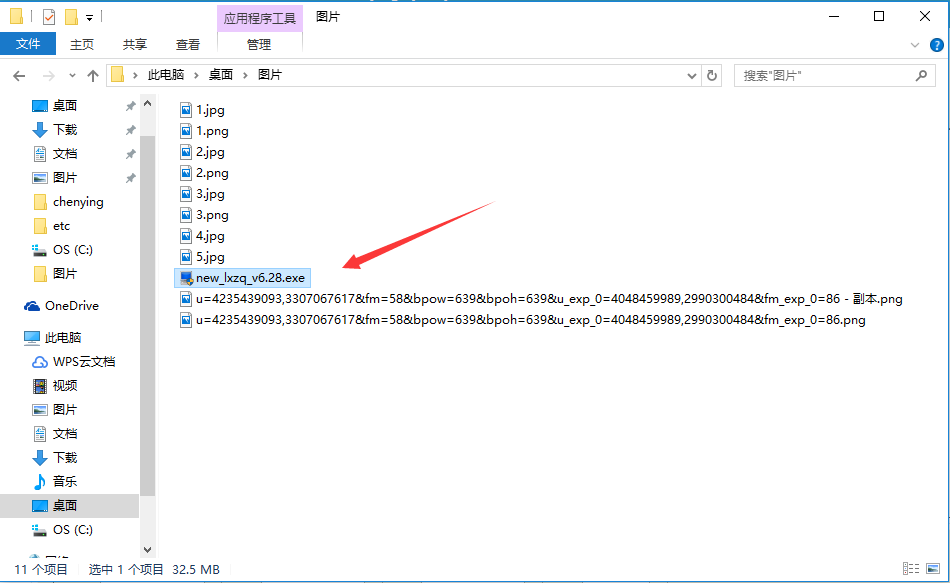Expand the ribbon using the chevron arrow
The image size is (950, 583).
click(x=914, y=45)
